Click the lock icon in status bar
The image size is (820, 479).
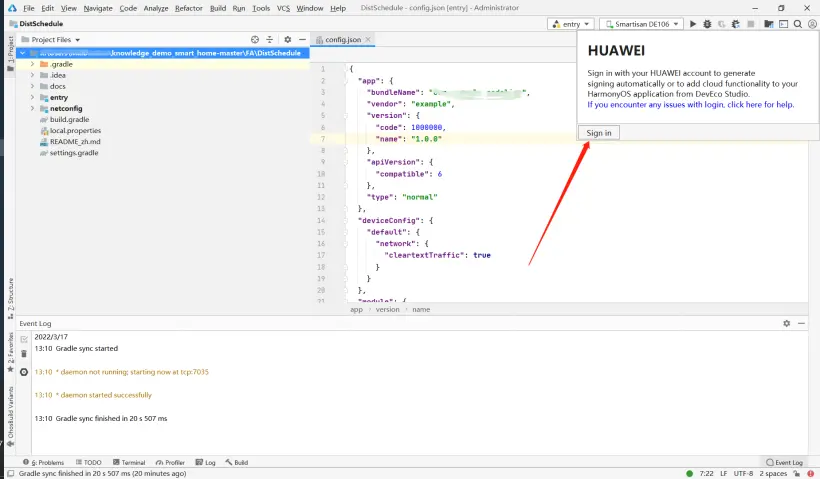[796, 473]
